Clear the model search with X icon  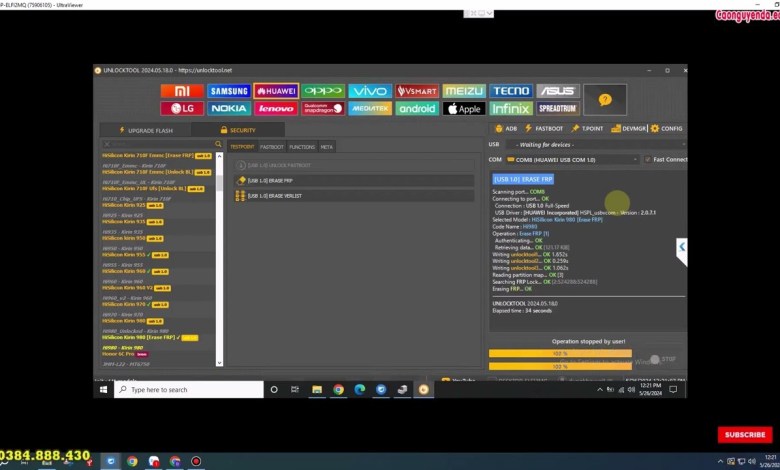106,144
